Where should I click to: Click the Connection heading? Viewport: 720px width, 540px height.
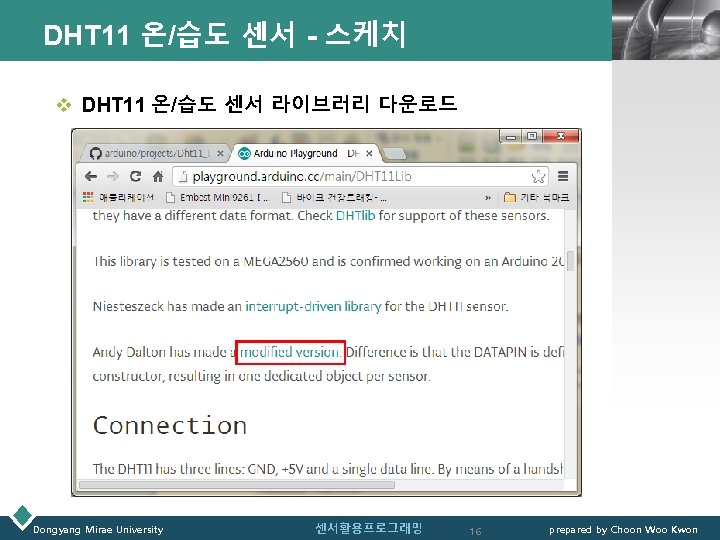click(170, 426)
